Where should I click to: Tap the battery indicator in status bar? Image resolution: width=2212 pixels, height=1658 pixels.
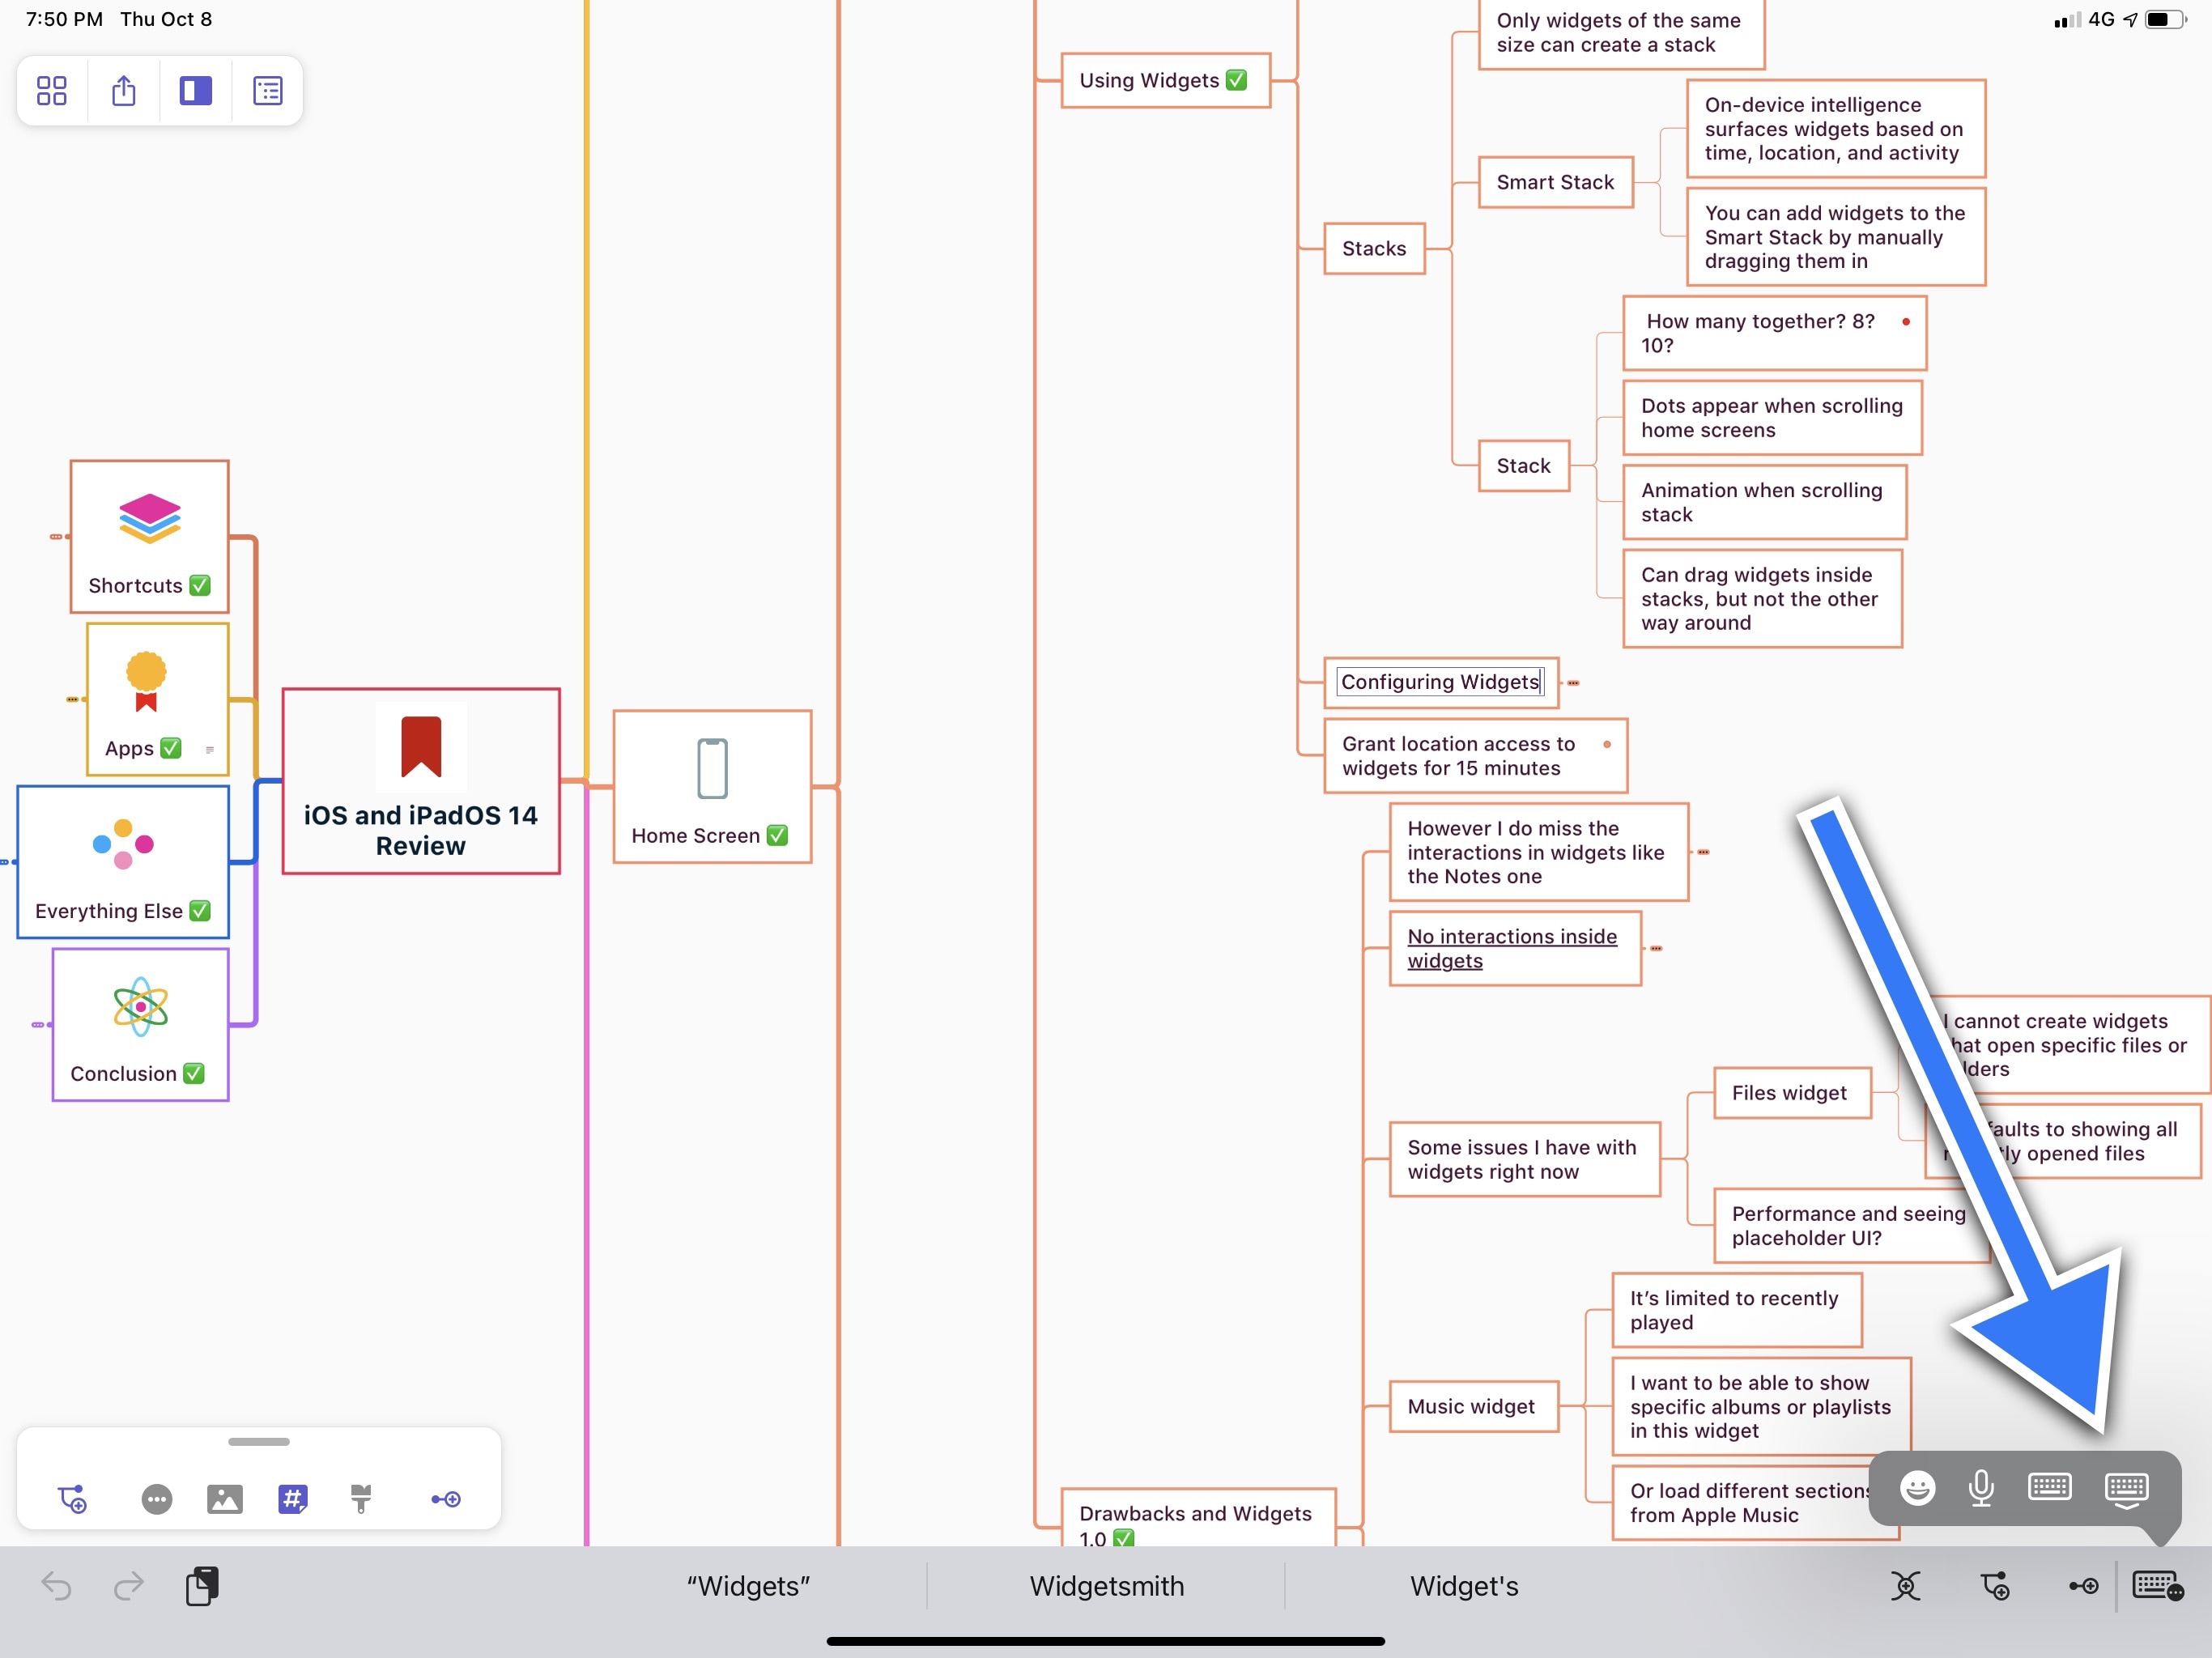(2166, 19)
